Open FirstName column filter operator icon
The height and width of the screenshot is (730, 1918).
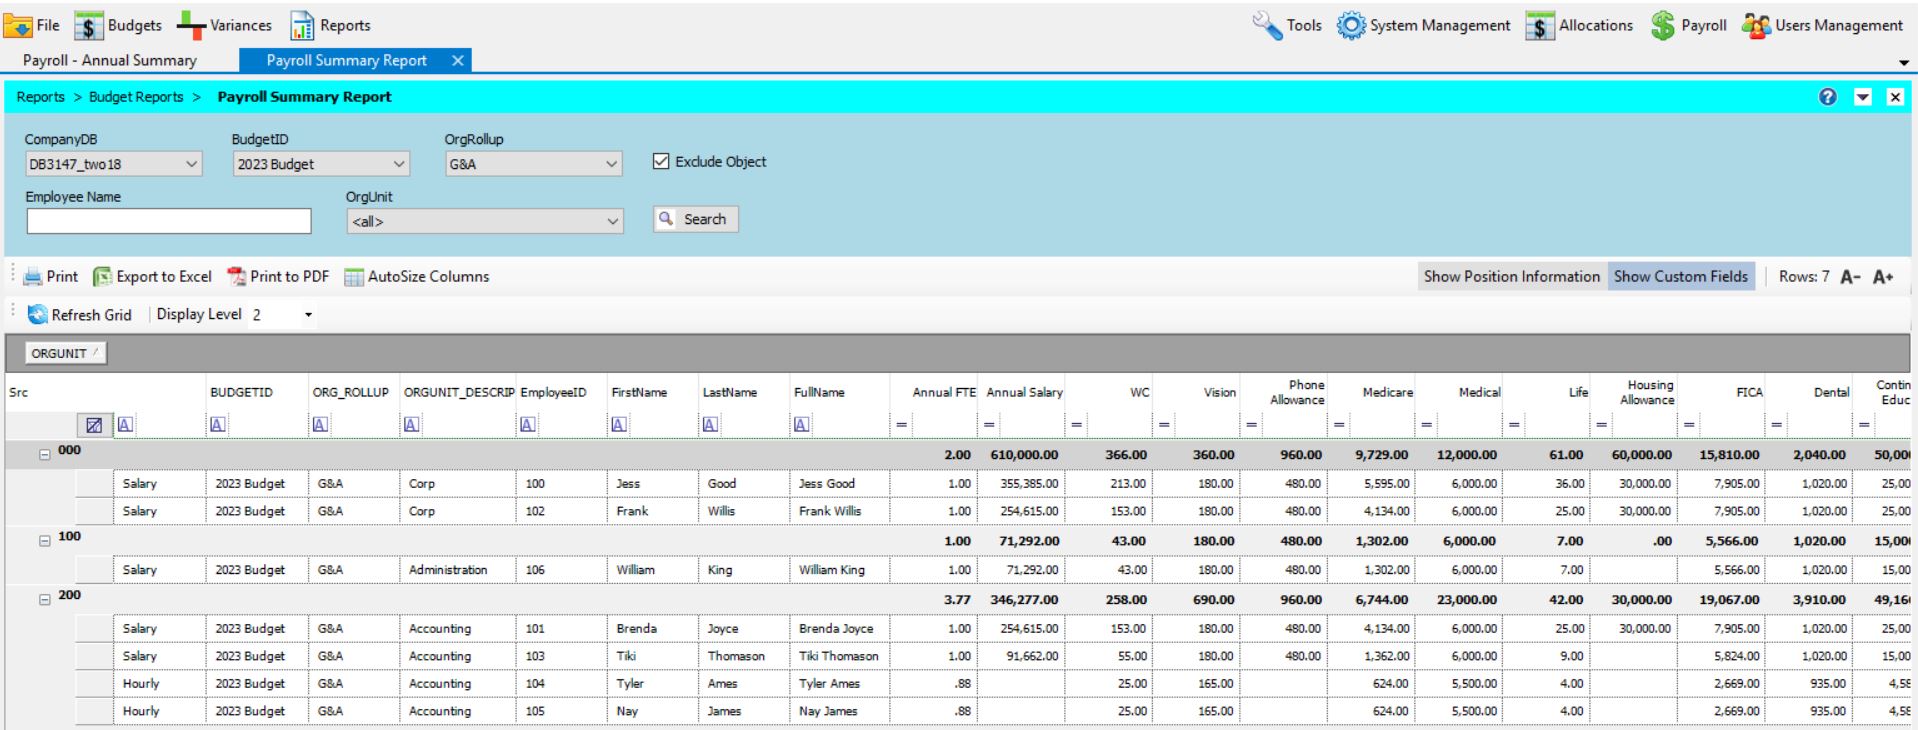point(619,425)
